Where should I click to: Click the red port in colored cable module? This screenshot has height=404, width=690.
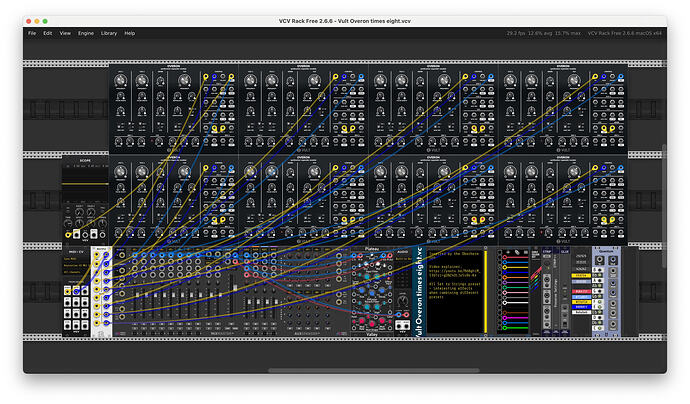505,257
